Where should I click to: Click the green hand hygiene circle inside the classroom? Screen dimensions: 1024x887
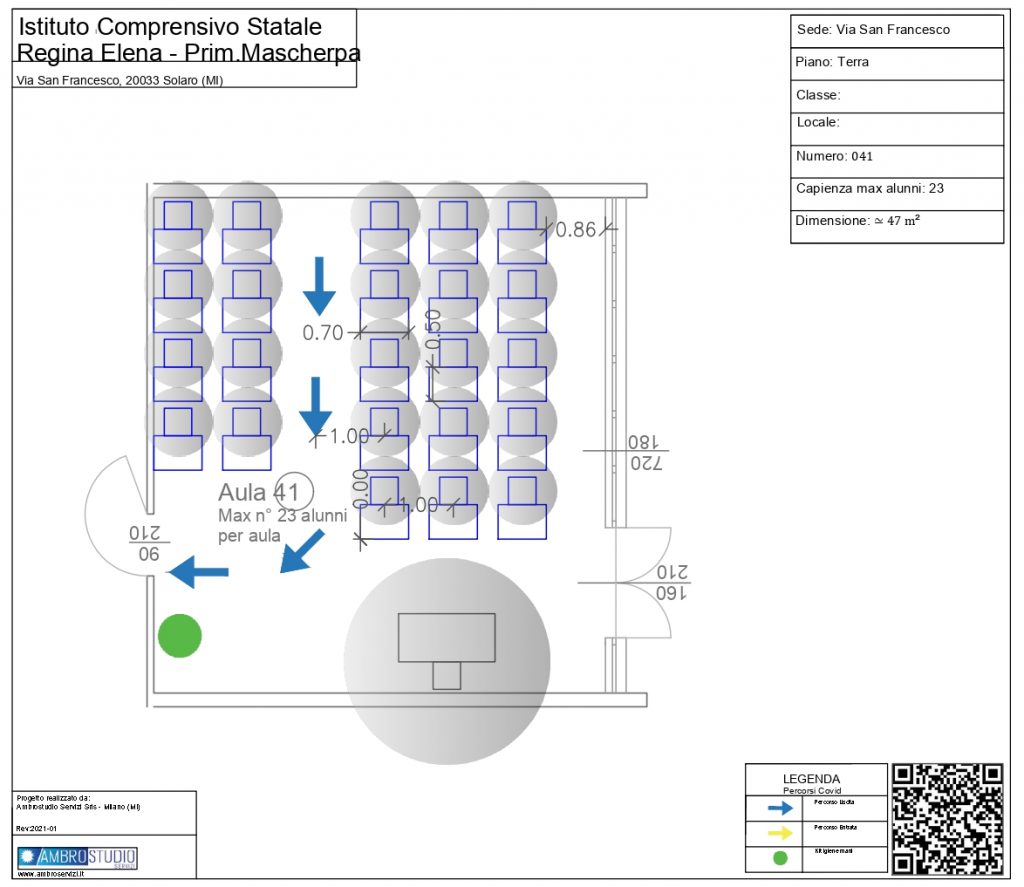pyautogui.click(x=180, y=636)
